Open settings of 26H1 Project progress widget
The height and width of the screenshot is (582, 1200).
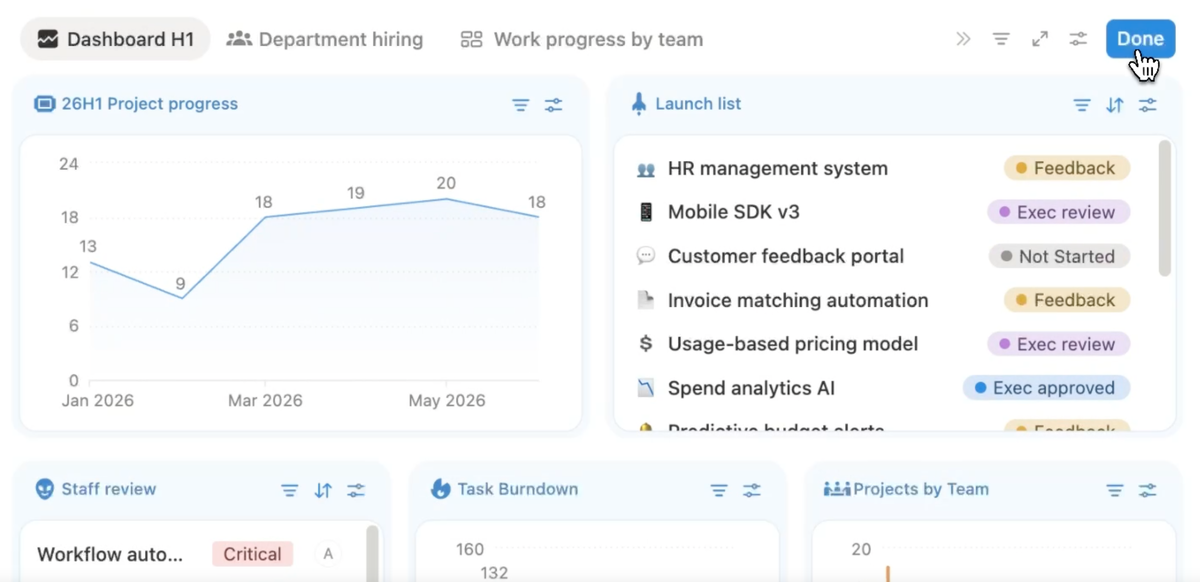554,104
